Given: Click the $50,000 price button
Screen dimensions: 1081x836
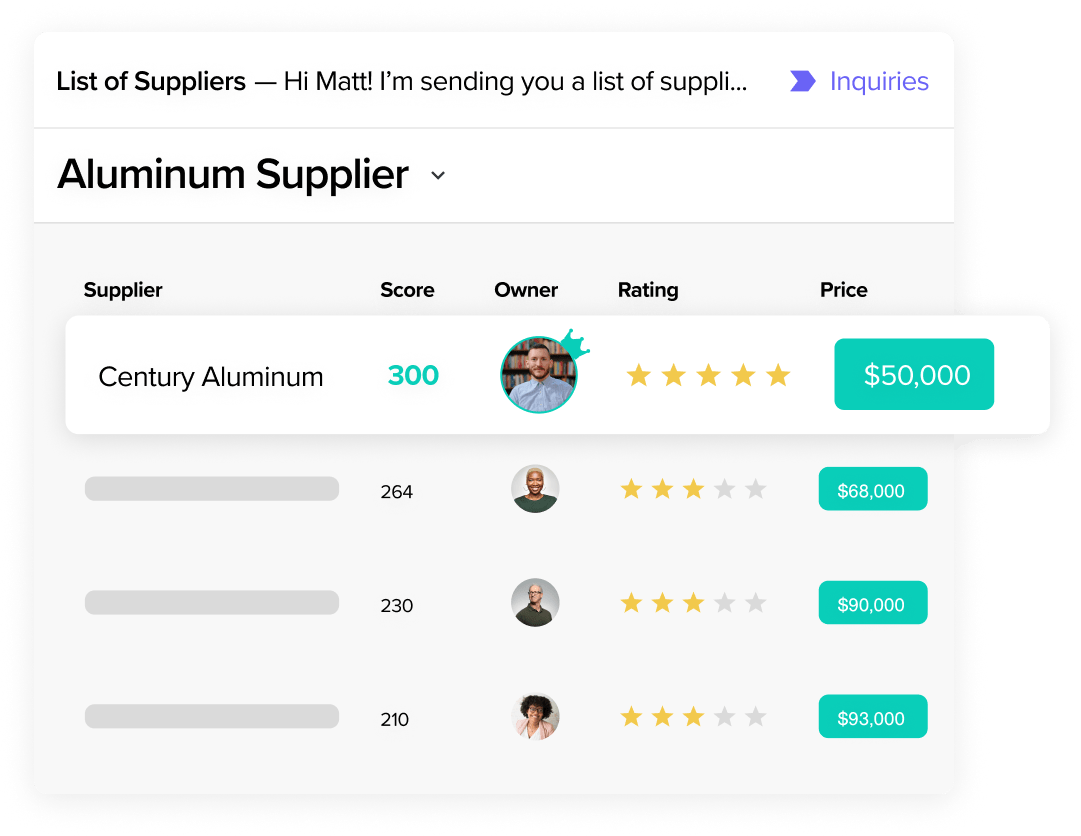Looking at the screenshot, I should (914, 374).
